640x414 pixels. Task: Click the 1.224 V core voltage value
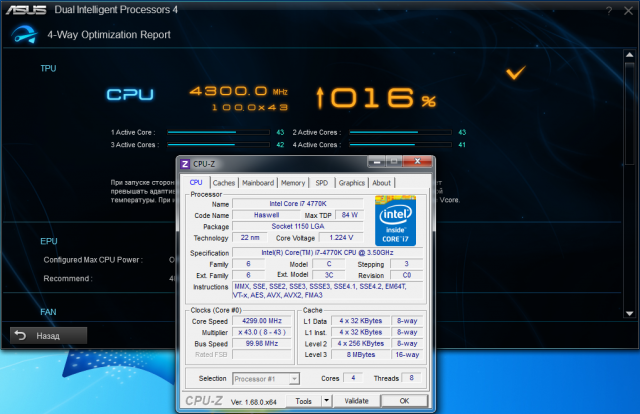click(341, 238)
